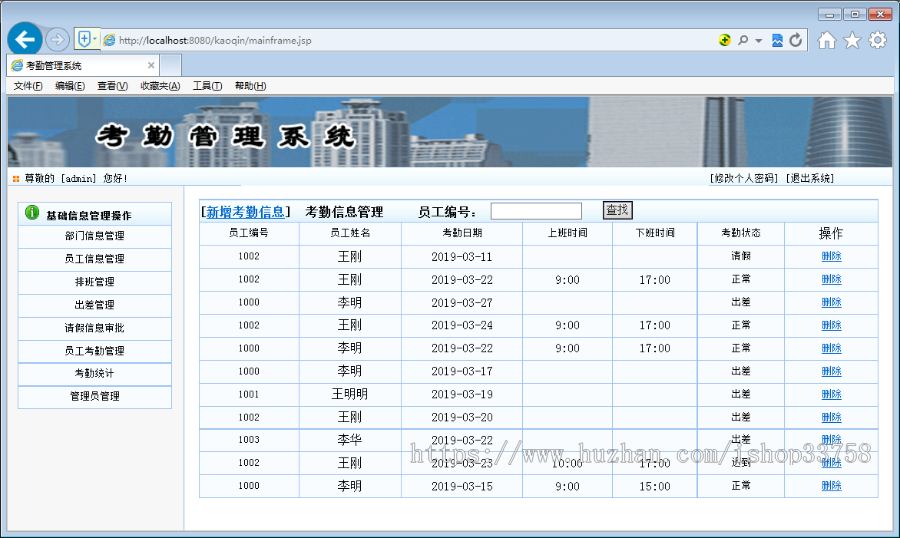Image resolution: width=900 pixels, height=538 pixels.
Task: Delete 王明明's 2019-03-19 record
Action: pos(831,394)
